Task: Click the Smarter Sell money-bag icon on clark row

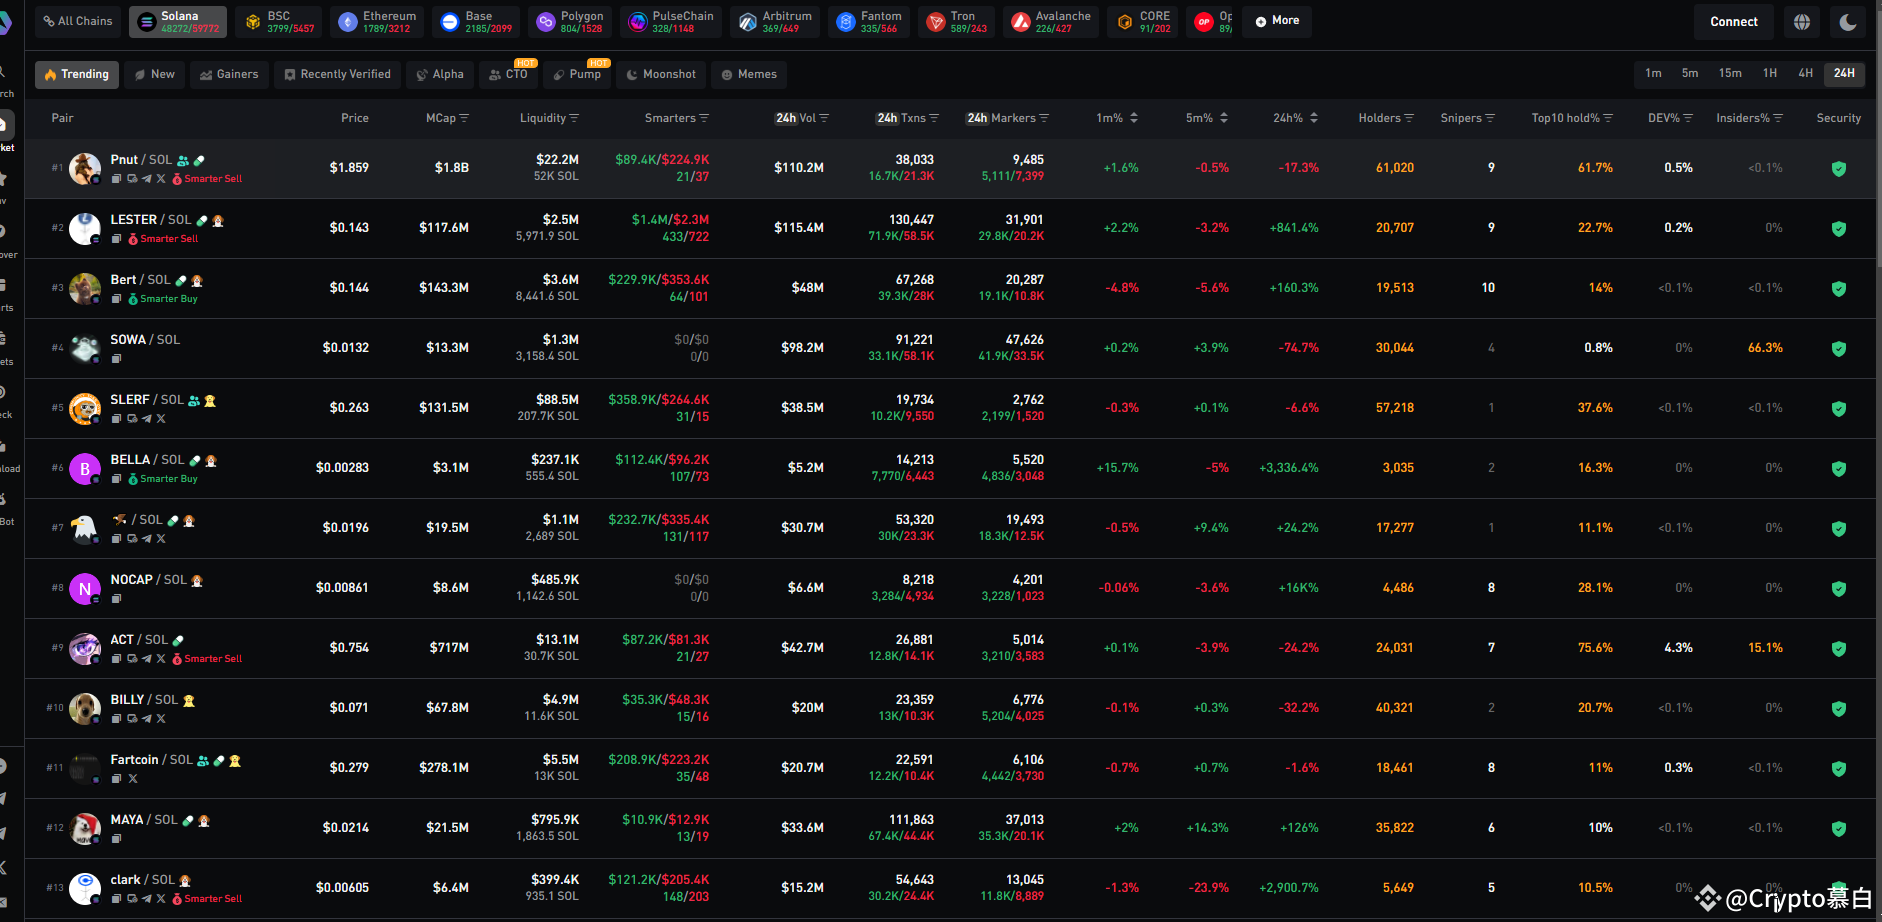Action: click(x=177, y=898)
